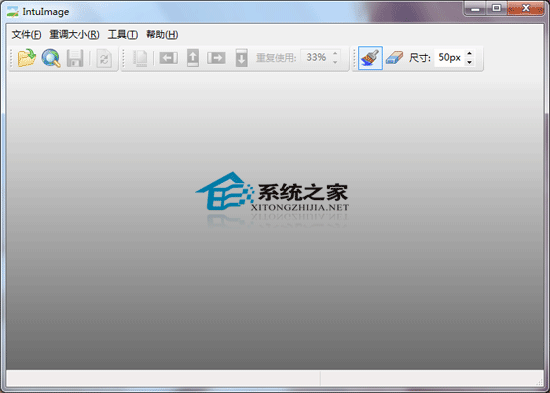Click the floppy disk save icon

(x=75, y=58)
